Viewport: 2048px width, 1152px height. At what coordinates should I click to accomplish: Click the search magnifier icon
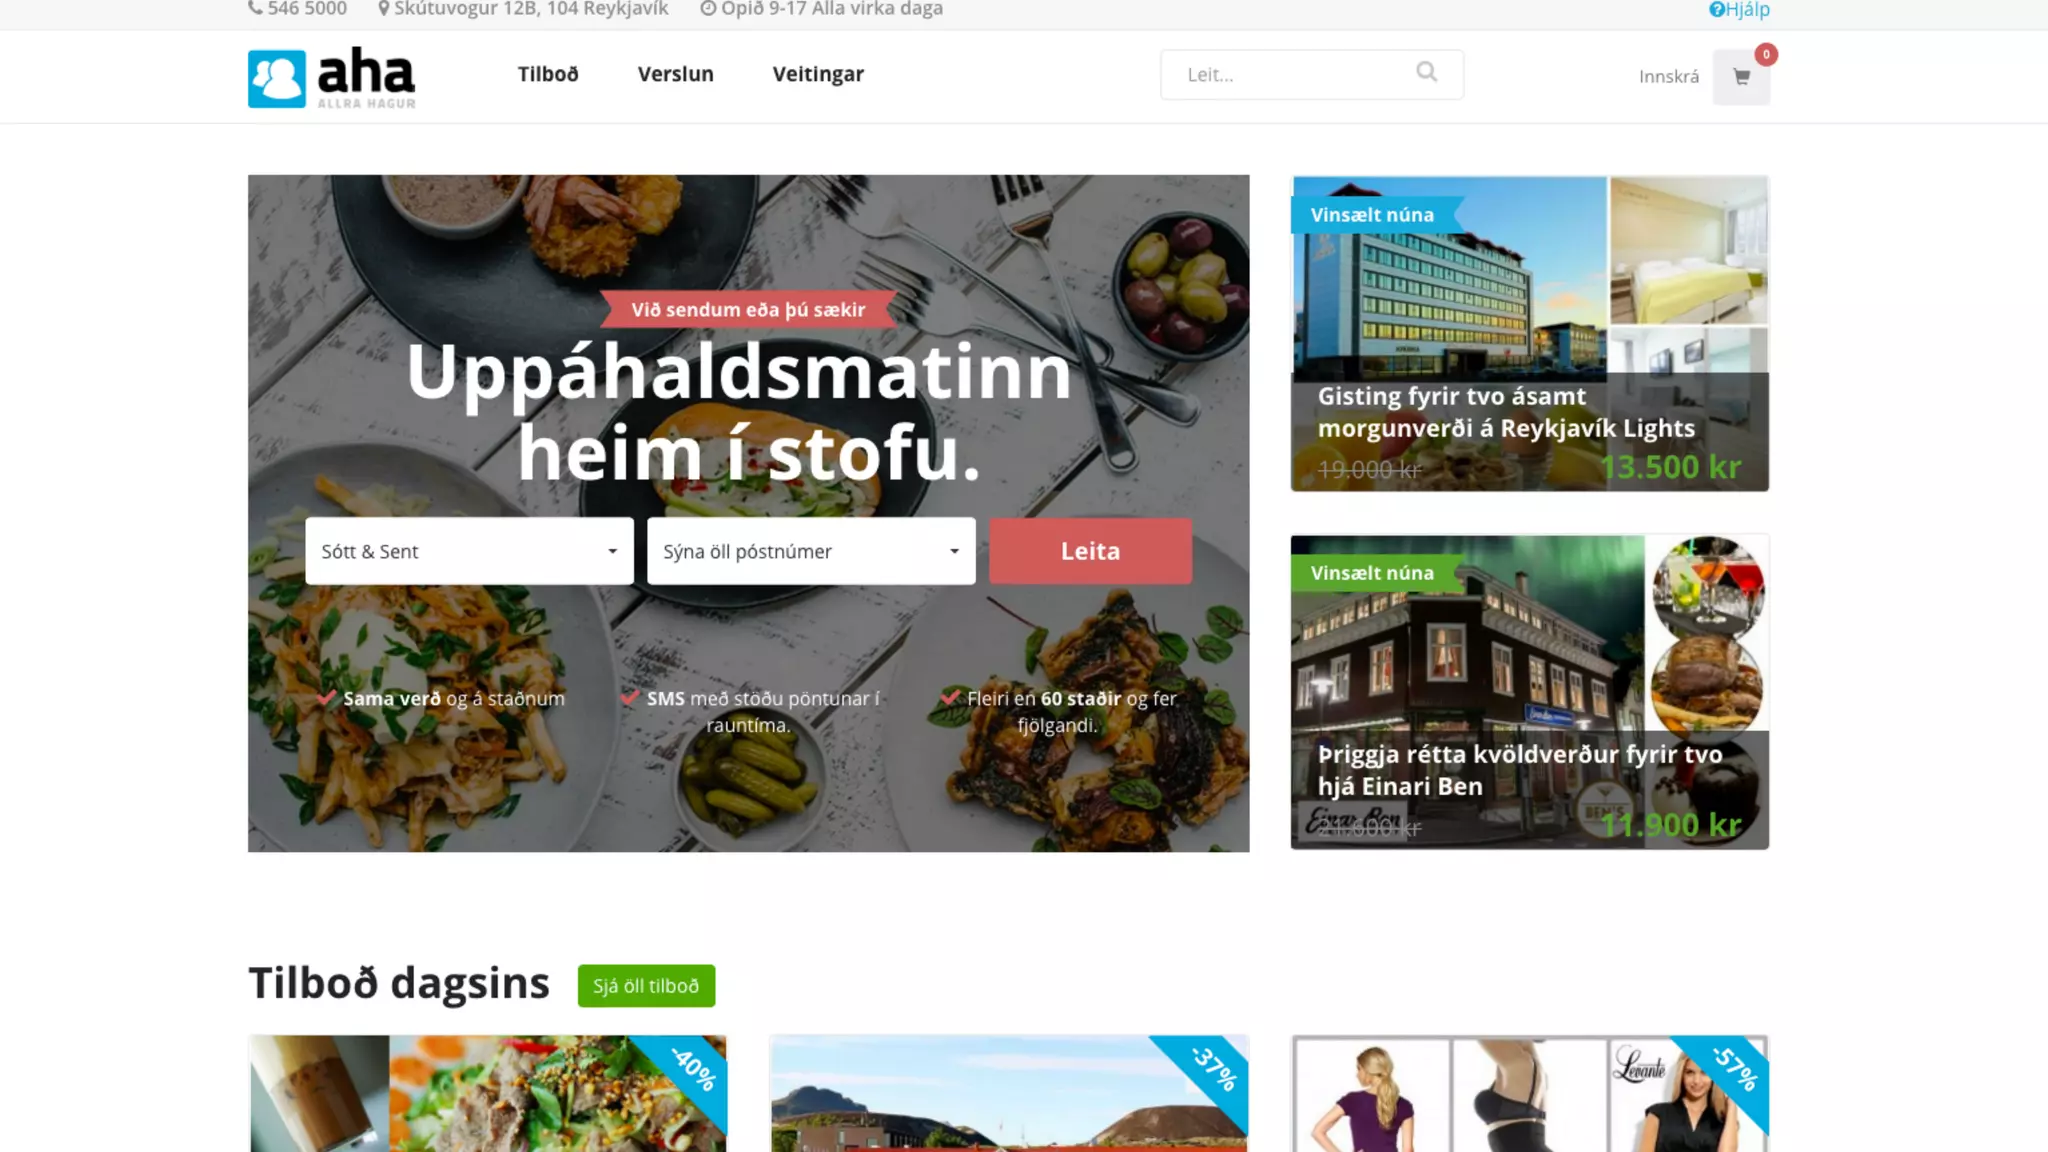pyautogui.click(x=1427, y=72)
